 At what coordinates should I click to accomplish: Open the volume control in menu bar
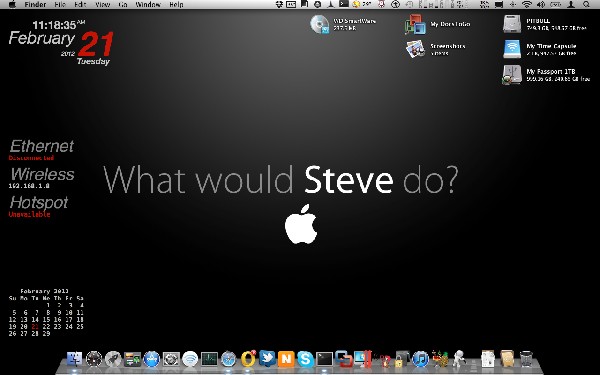pos(541,5)
